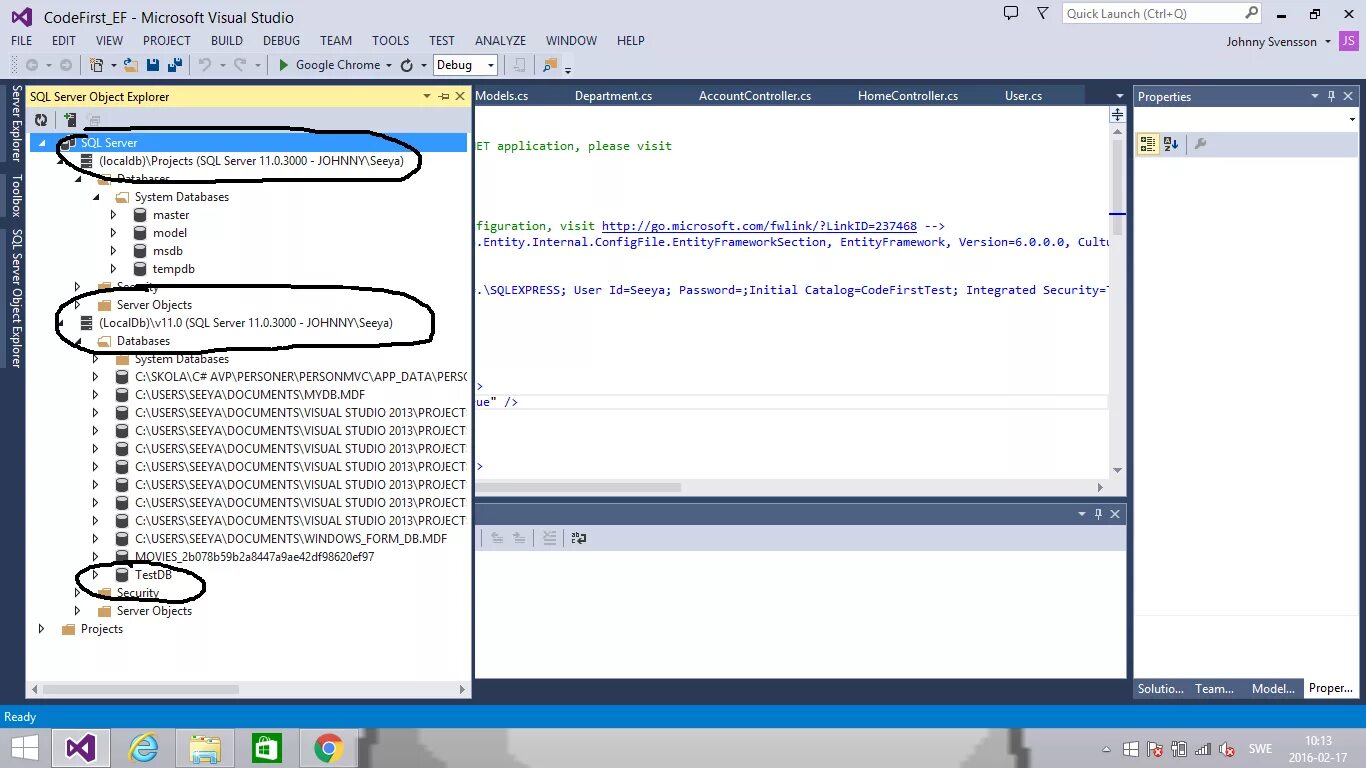Open the FILE menu
Screen dimensions: 1366x768
click(21, 41)
